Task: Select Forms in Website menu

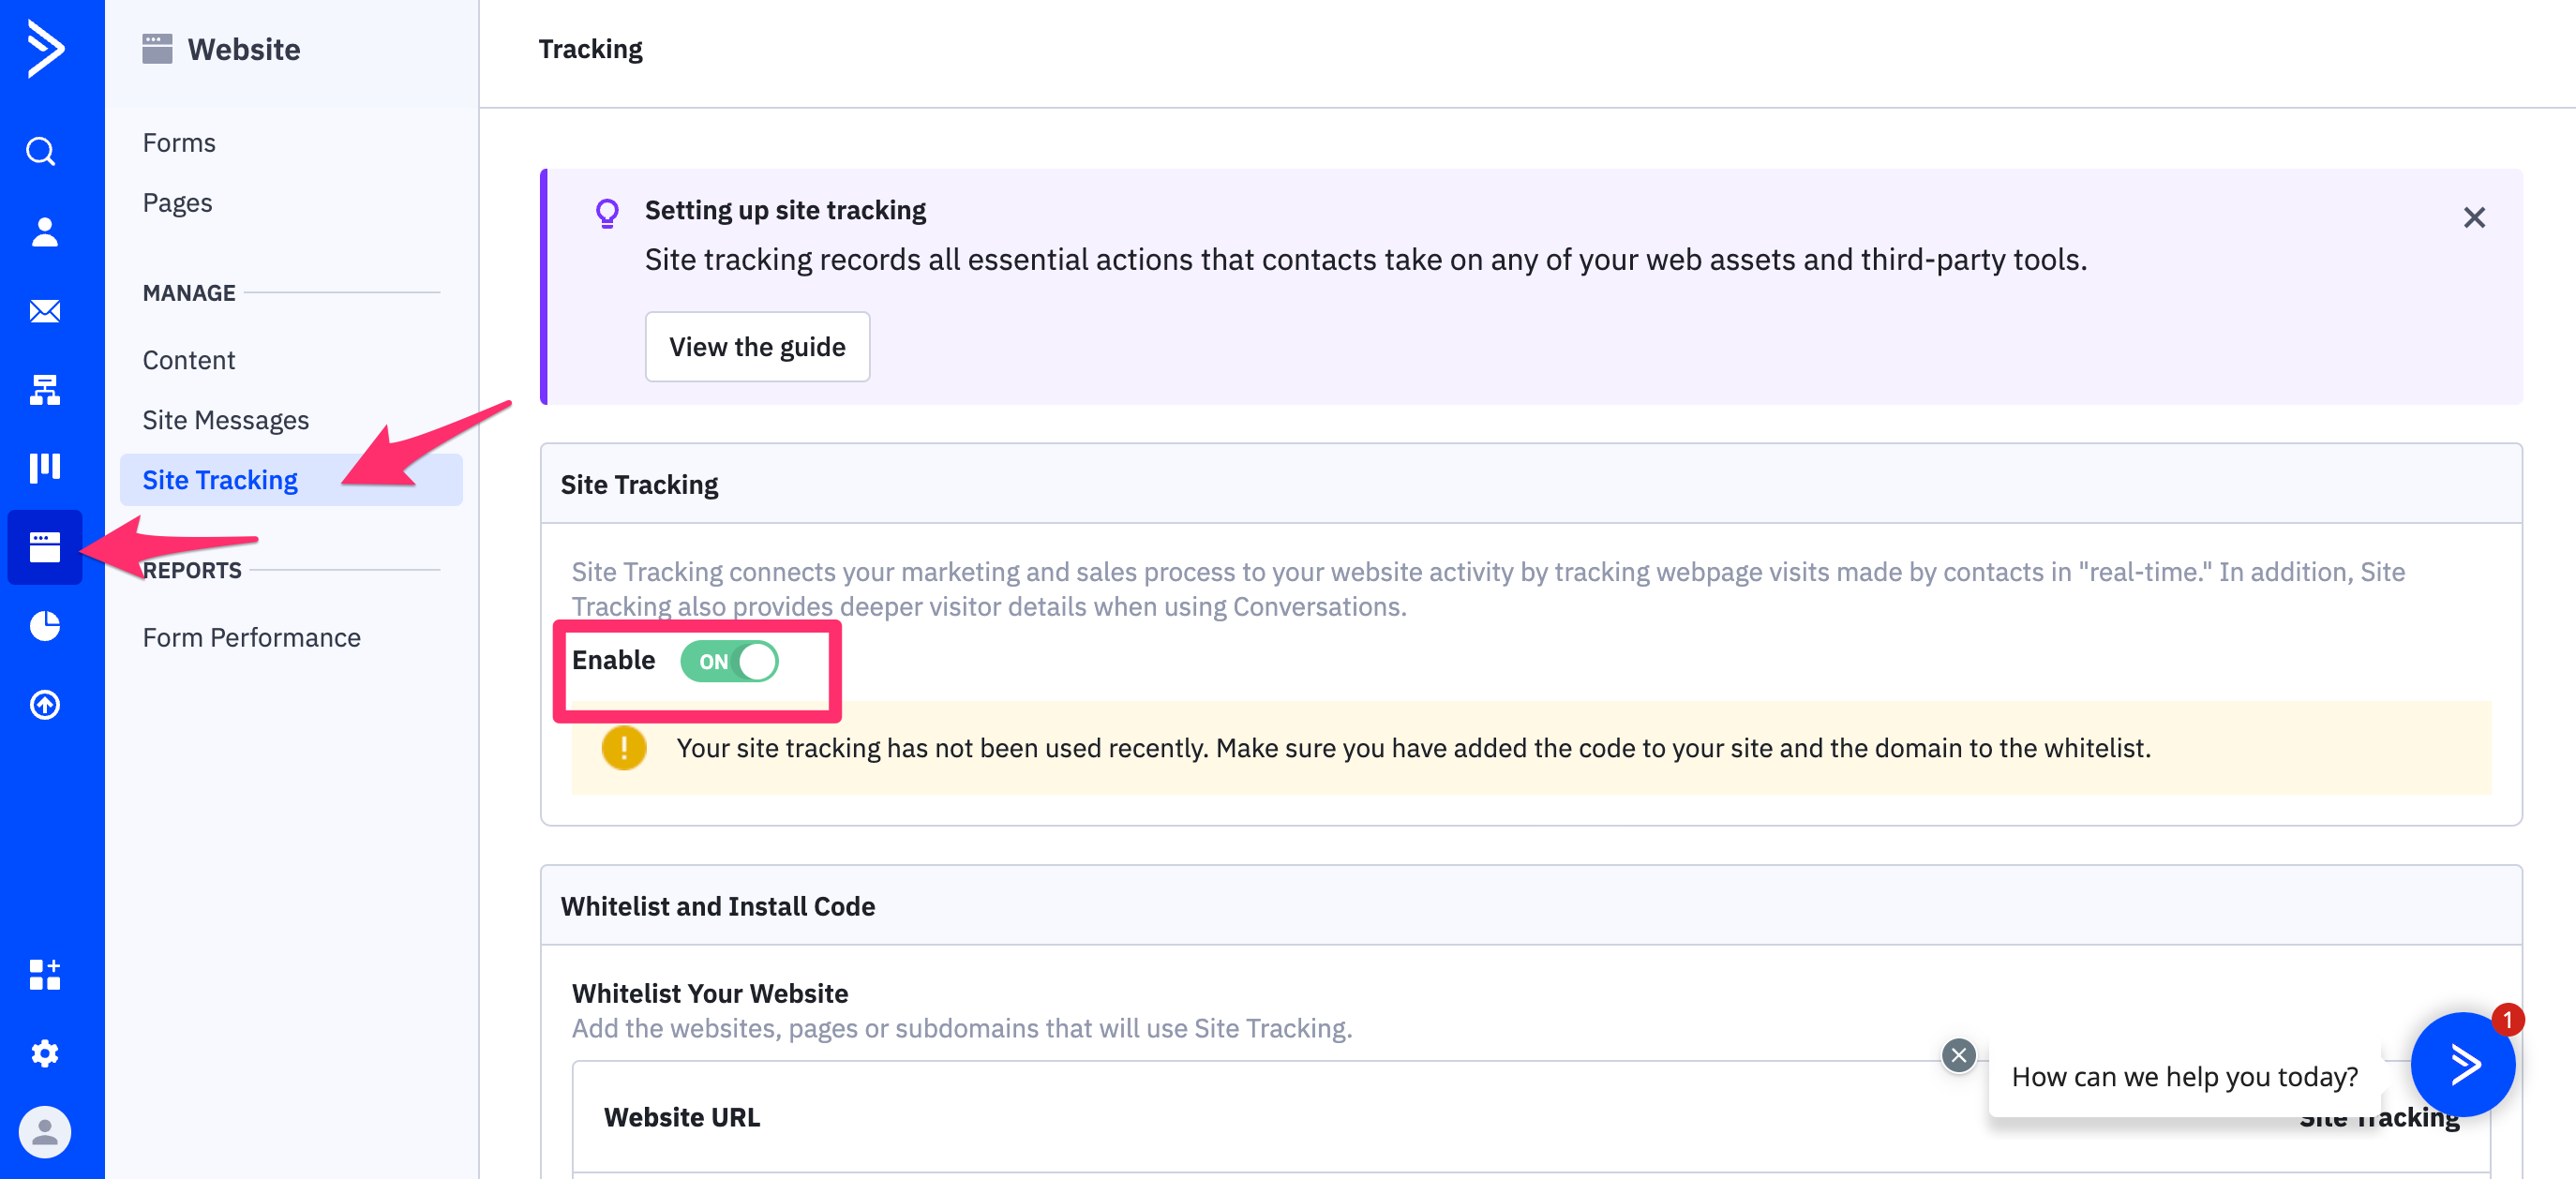Action: click(x=179, y=143)
